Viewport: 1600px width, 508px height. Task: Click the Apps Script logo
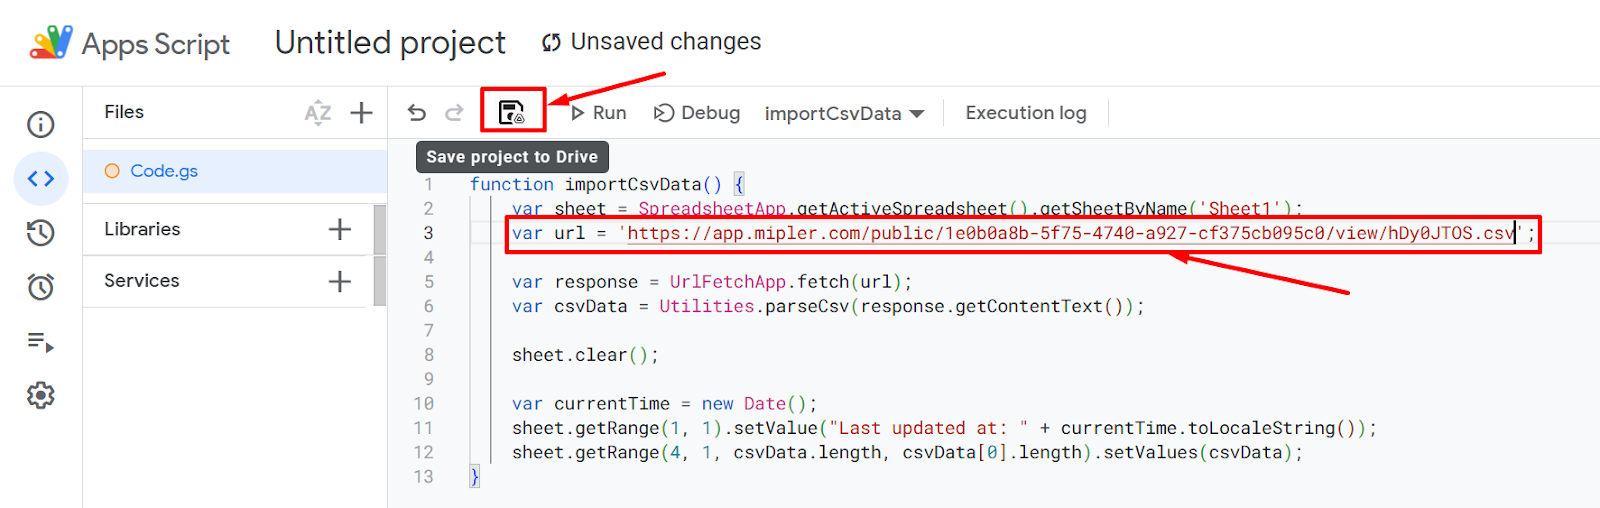click(52, 43)
